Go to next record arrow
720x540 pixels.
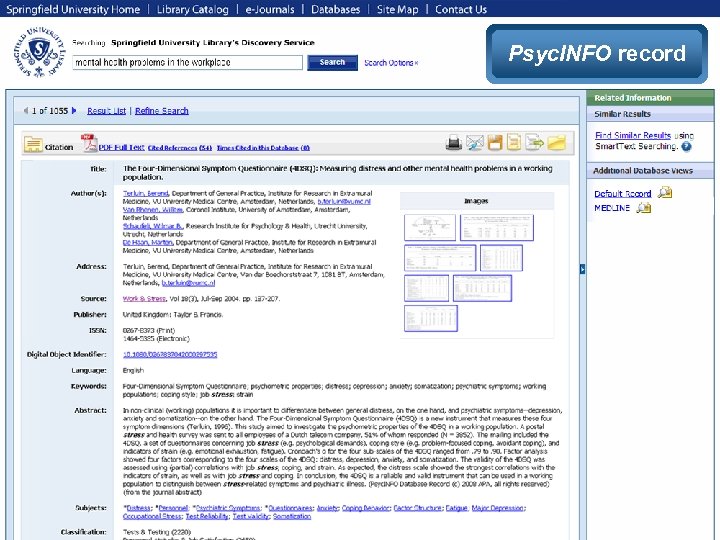(73, 111)
